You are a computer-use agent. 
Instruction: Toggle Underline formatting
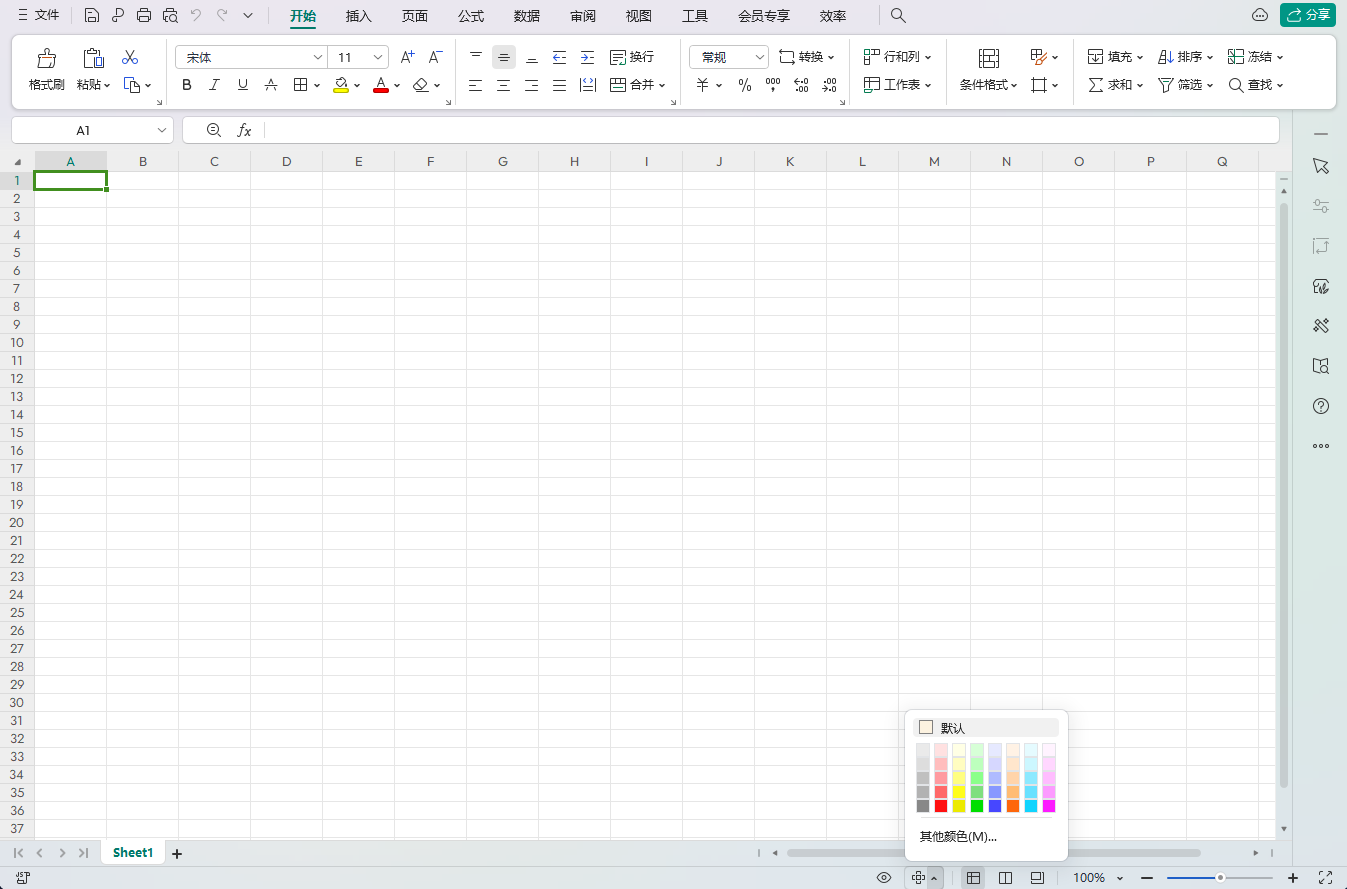coord(242,85)
